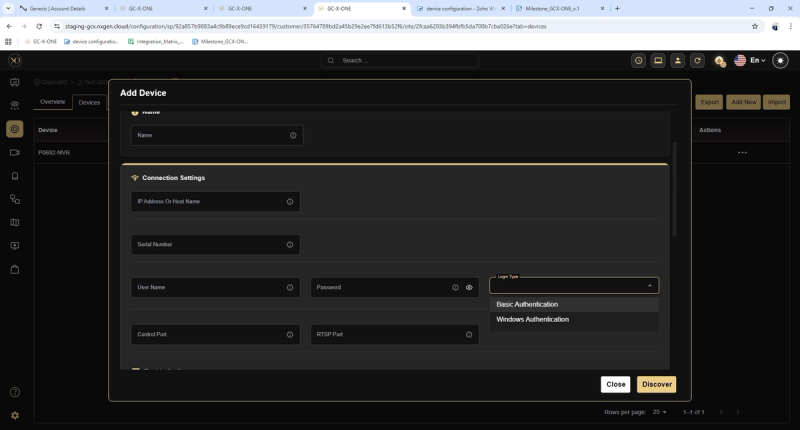Focus the User Name field
This screenshot has height=430, width=800.
[215, 287]
